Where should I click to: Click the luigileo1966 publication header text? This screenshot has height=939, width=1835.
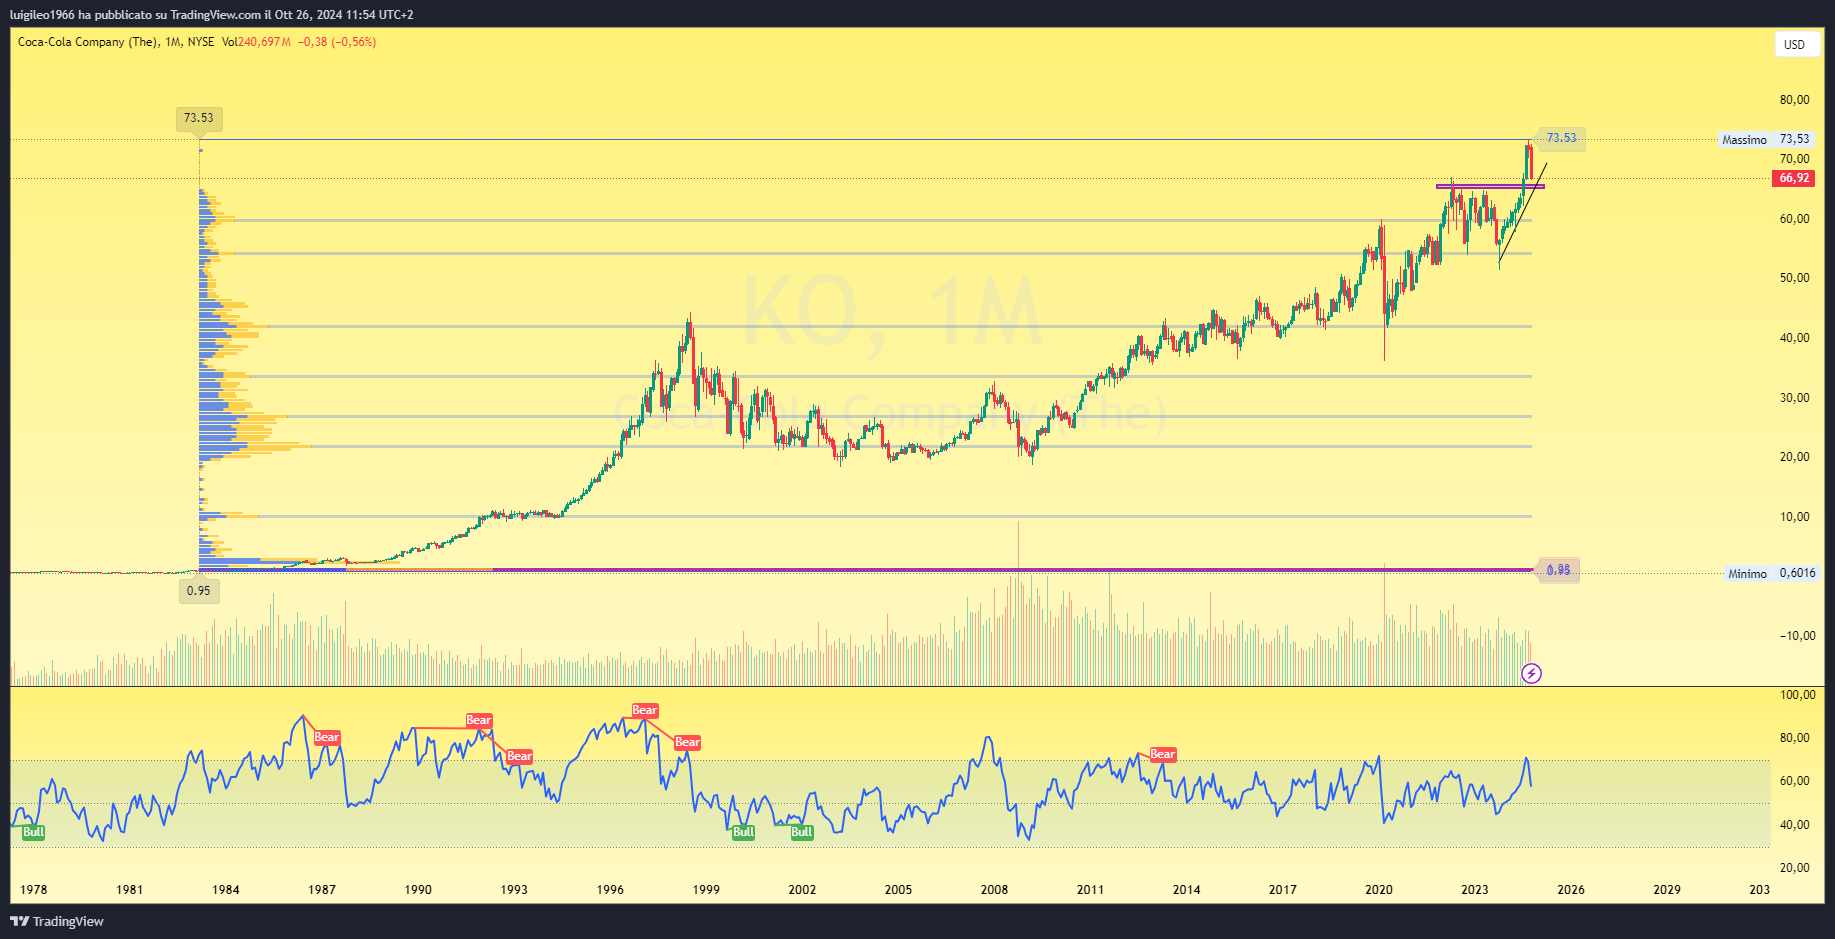211,15
